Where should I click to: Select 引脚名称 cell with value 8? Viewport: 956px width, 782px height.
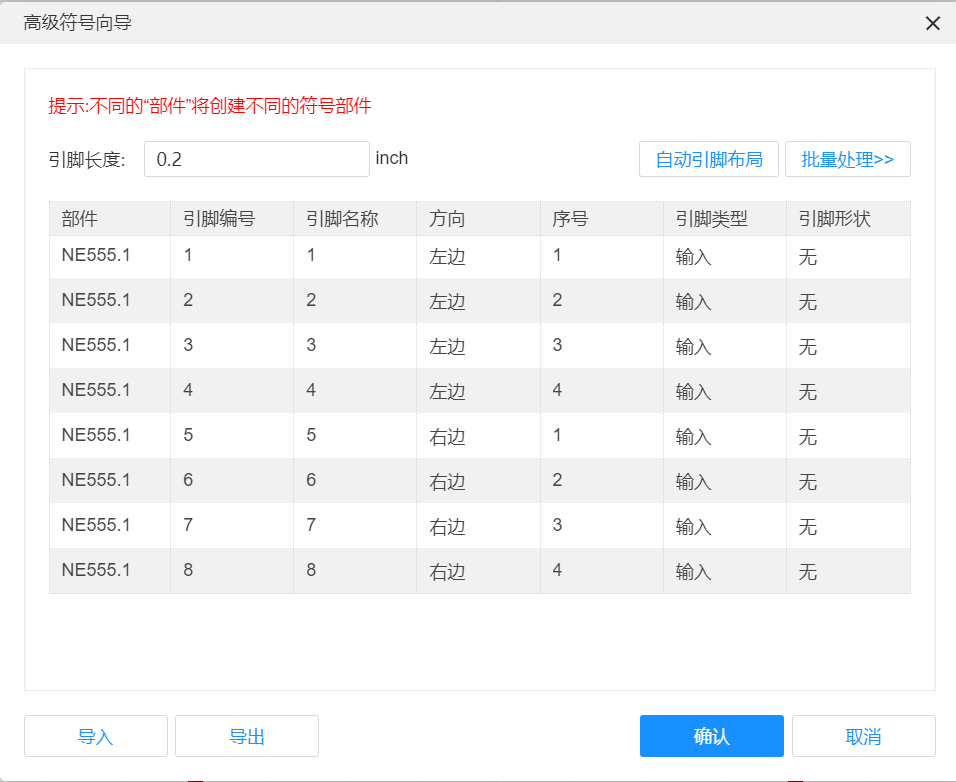355,571
